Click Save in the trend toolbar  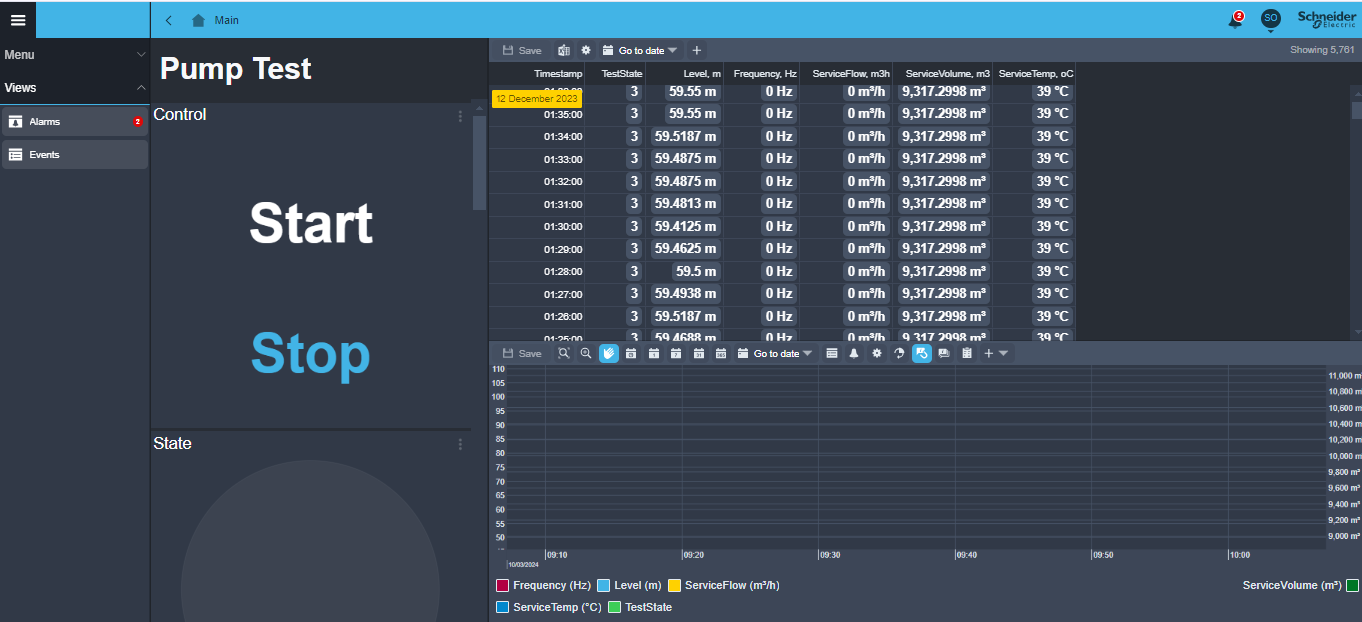tap(522, 353)
